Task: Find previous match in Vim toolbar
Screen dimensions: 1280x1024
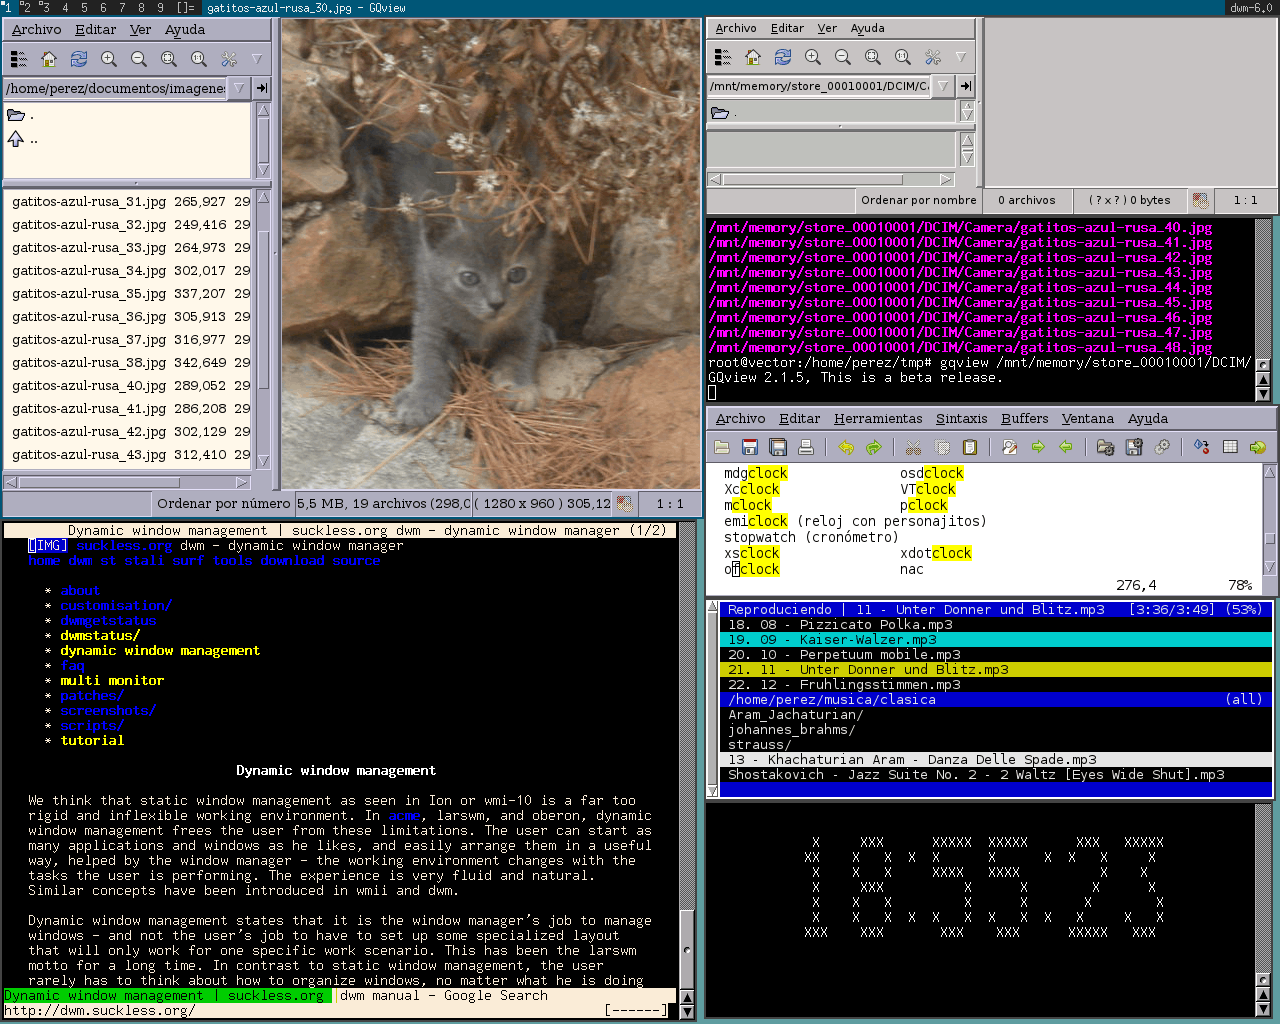Action: tap(1066, 447)
